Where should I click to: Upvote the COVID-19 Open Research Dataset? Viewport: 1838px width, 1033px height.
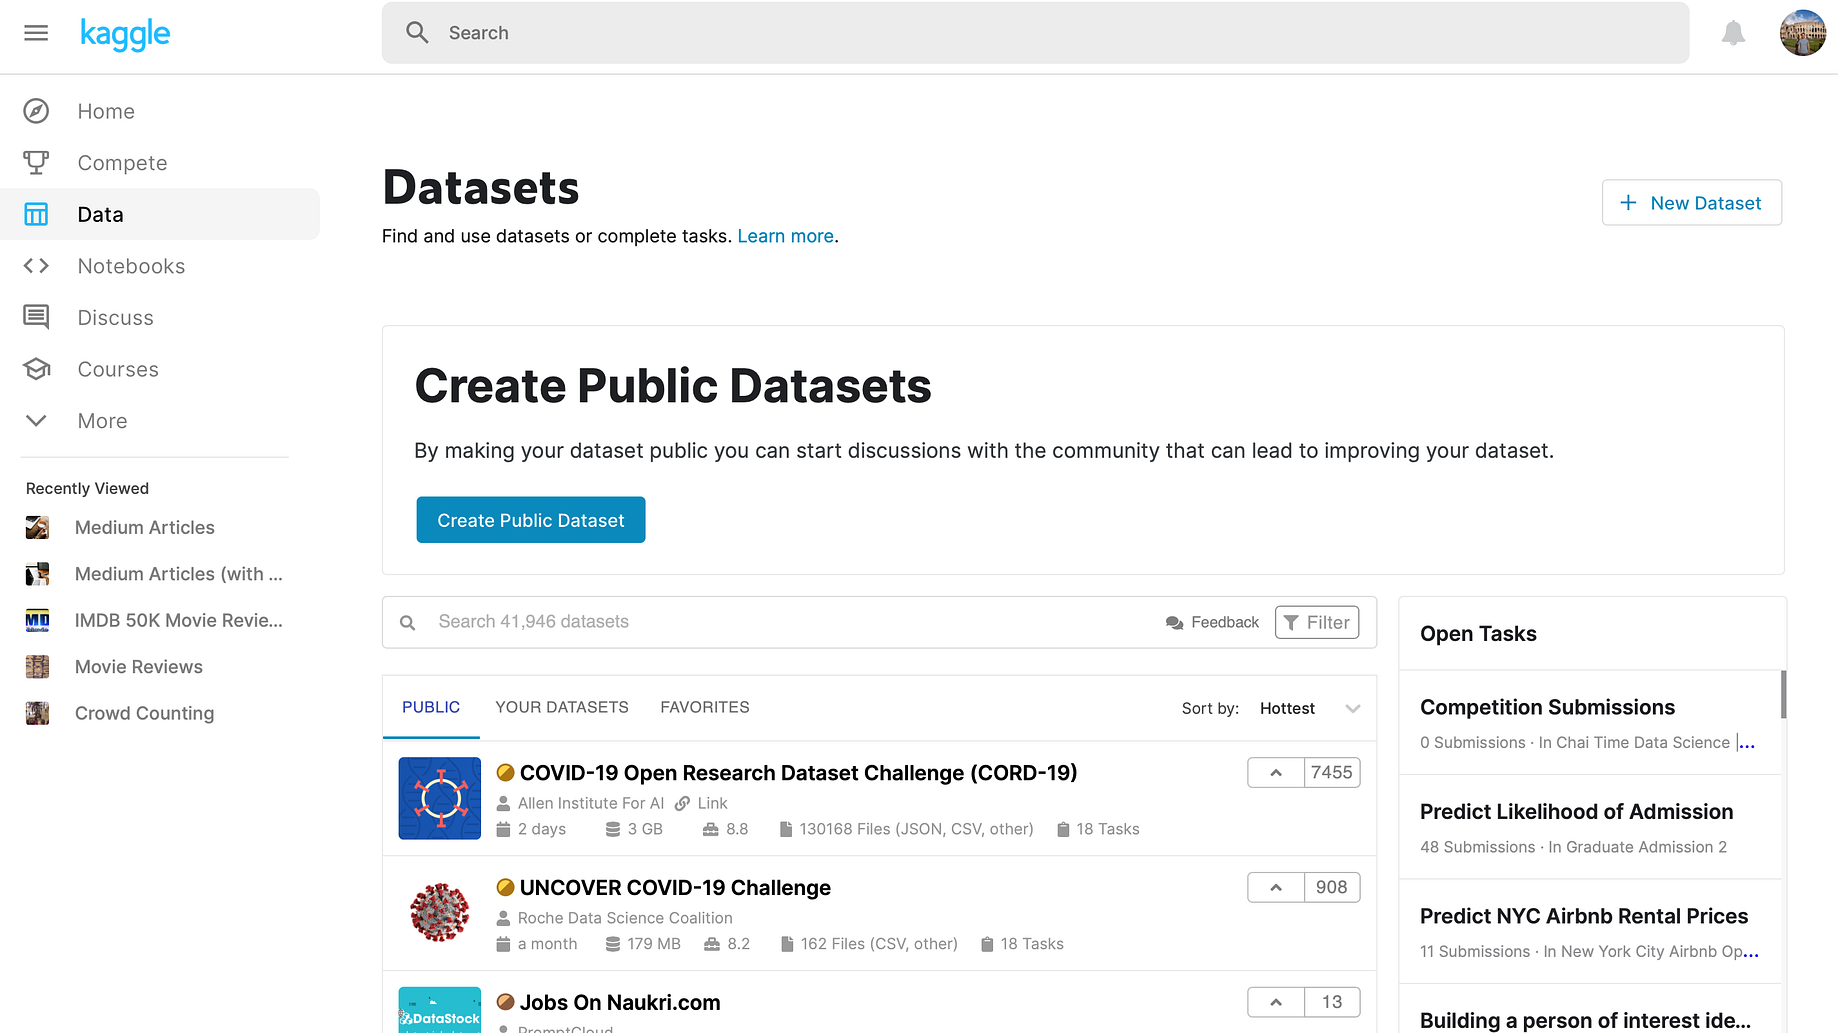(1276, 773)
